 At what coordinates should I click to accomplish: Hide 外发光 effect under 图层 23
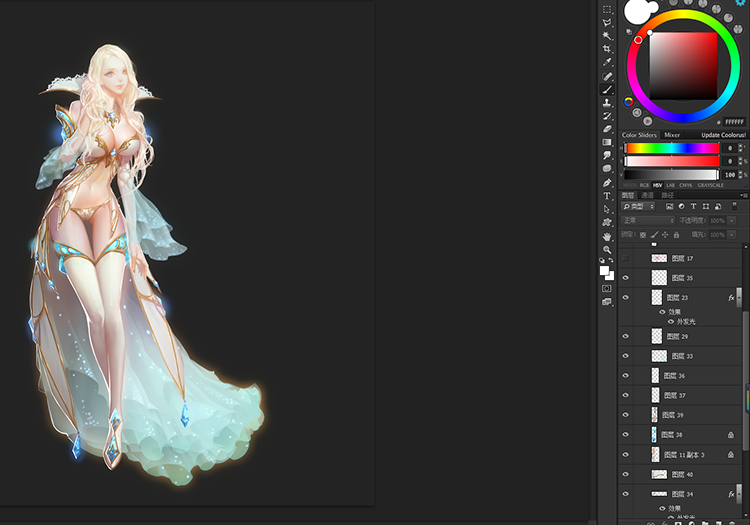click(x=671, y=322)
